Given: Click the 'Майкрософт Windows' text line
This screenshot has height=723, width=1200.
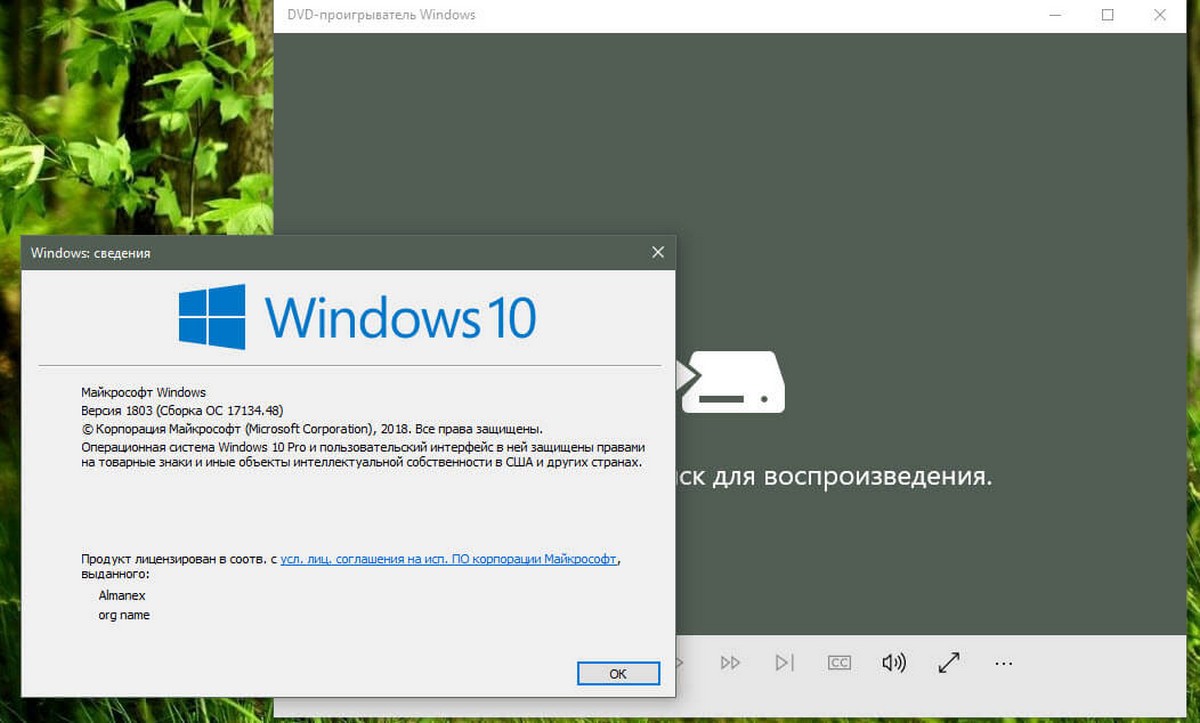Looking at the screenshot, I should pyautogui.click(x=143, y=392).
